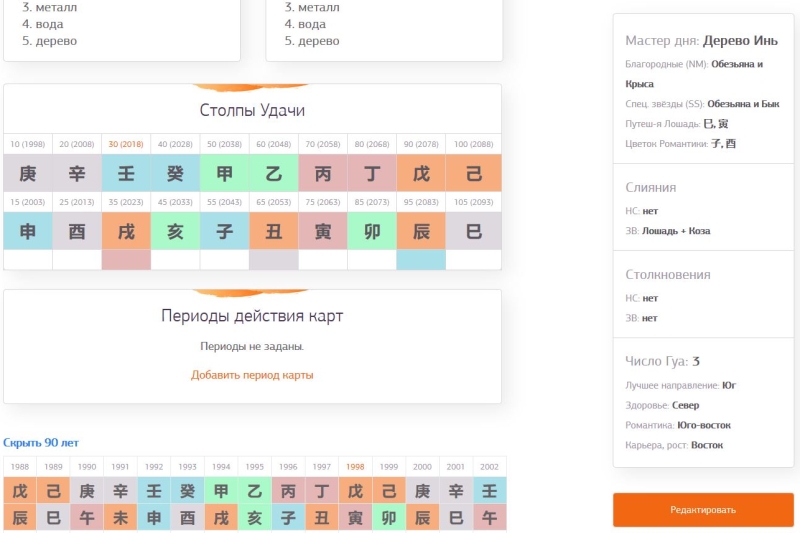The height and width of the screenshot is (533, 800).
Task: Select the 壬 stem tile under 30 (2018)
Action: pyautogui.click(x=126, y=173)
